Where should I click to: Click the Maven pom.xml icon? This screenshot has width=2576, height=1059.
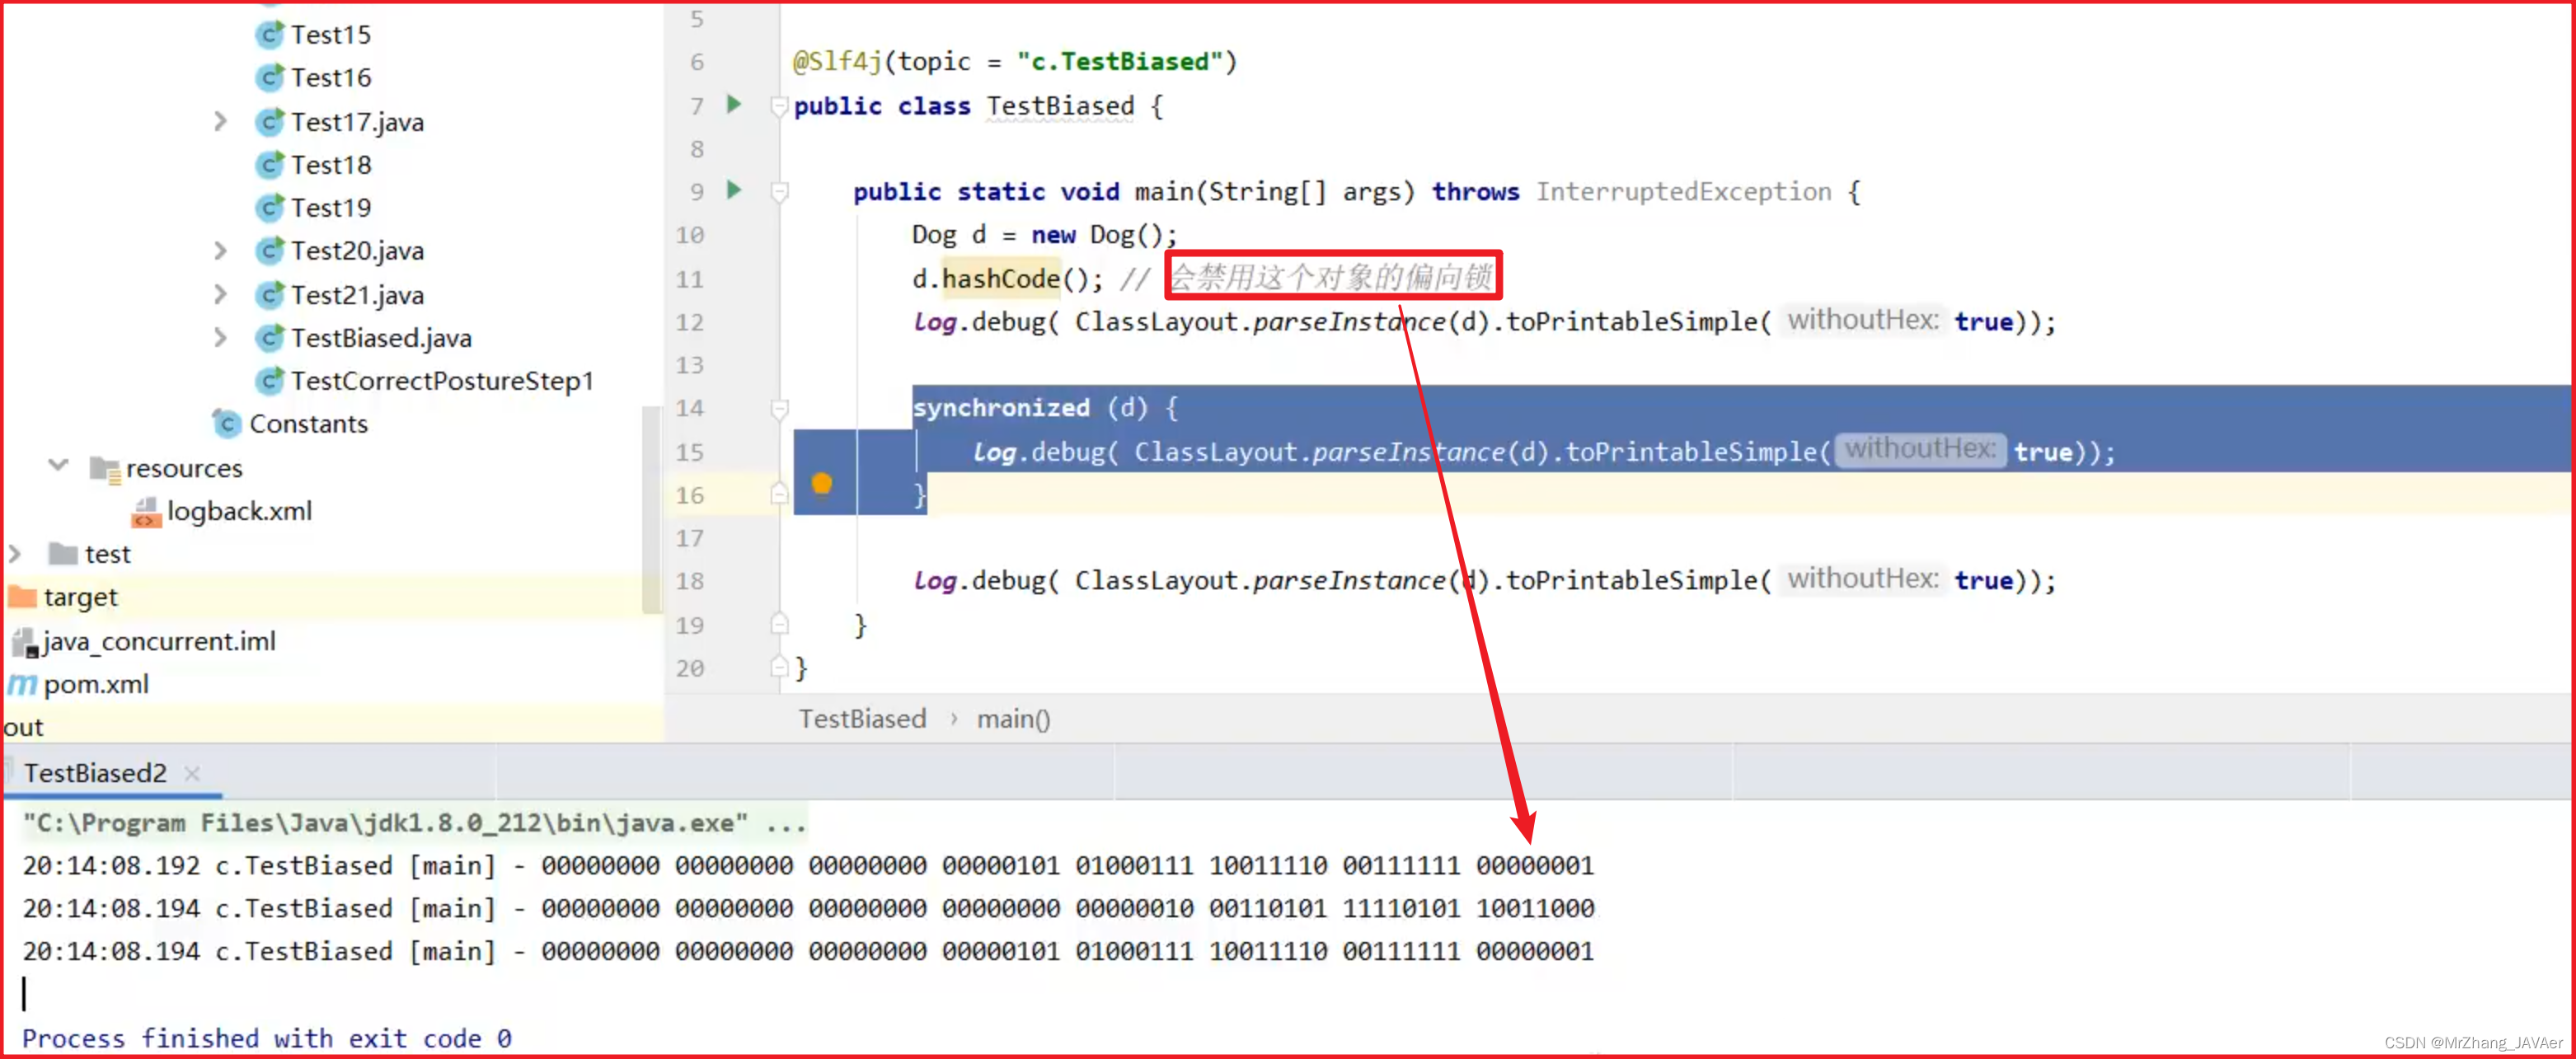coord(22,685)
